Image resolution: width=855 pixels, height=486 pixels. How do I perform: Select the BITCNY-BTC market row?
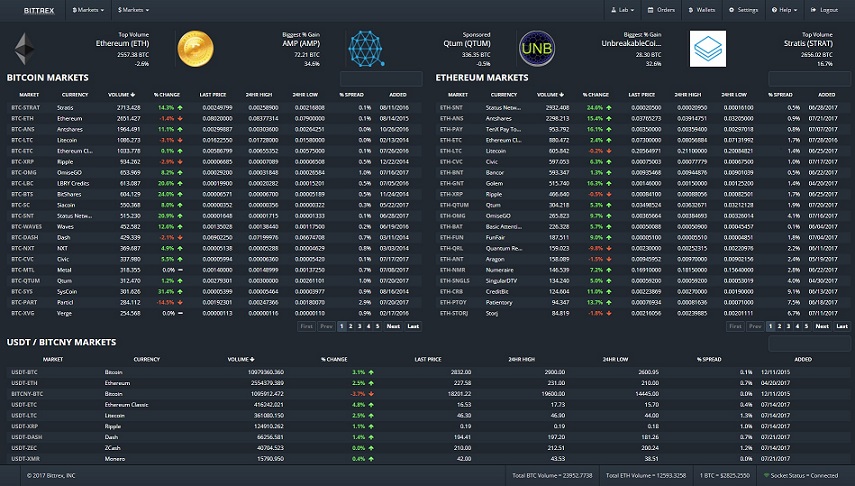tap(429, 394)
